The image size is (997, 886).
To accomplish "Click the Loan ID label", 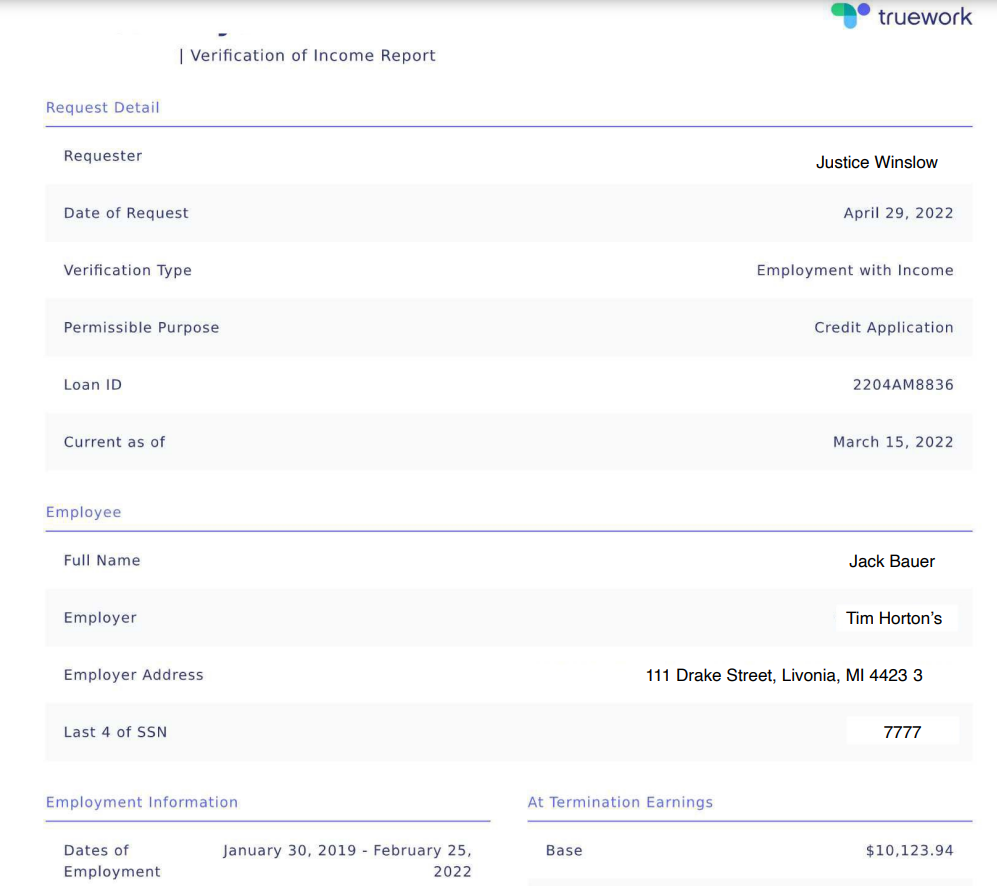I will coord(93,385).
